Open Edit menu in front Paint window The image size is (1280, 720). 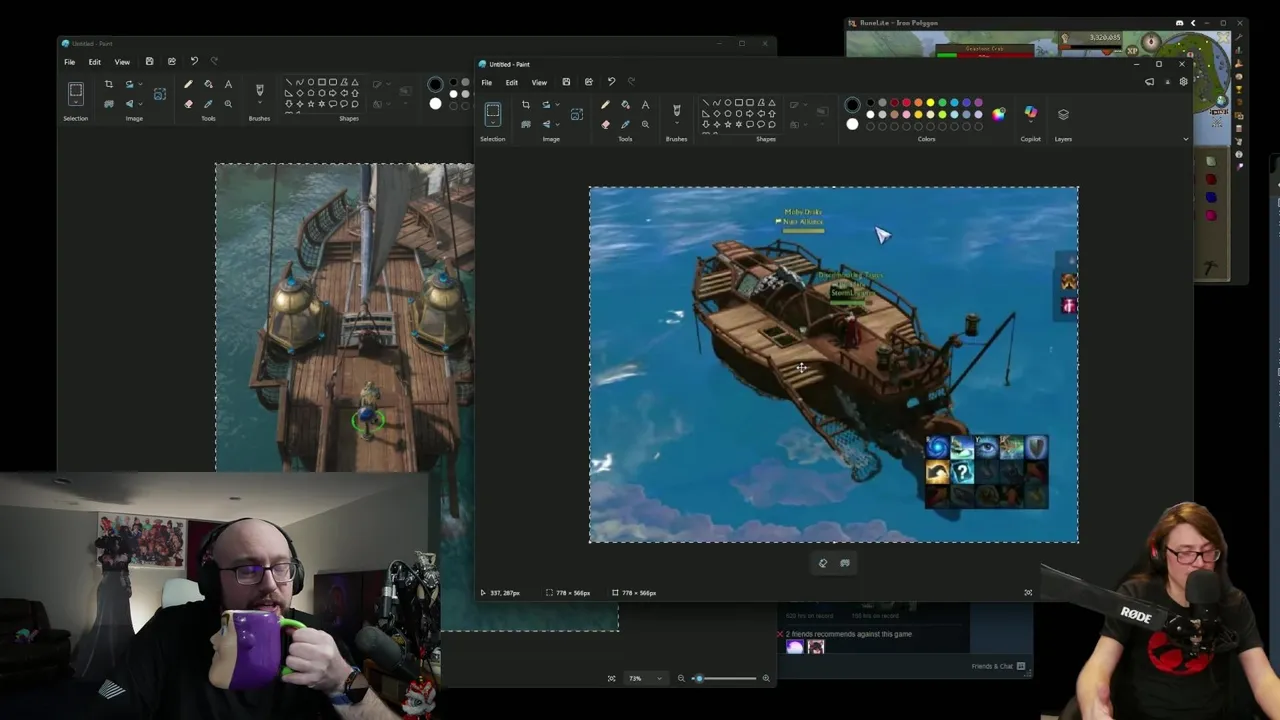[x=512, y=82]
